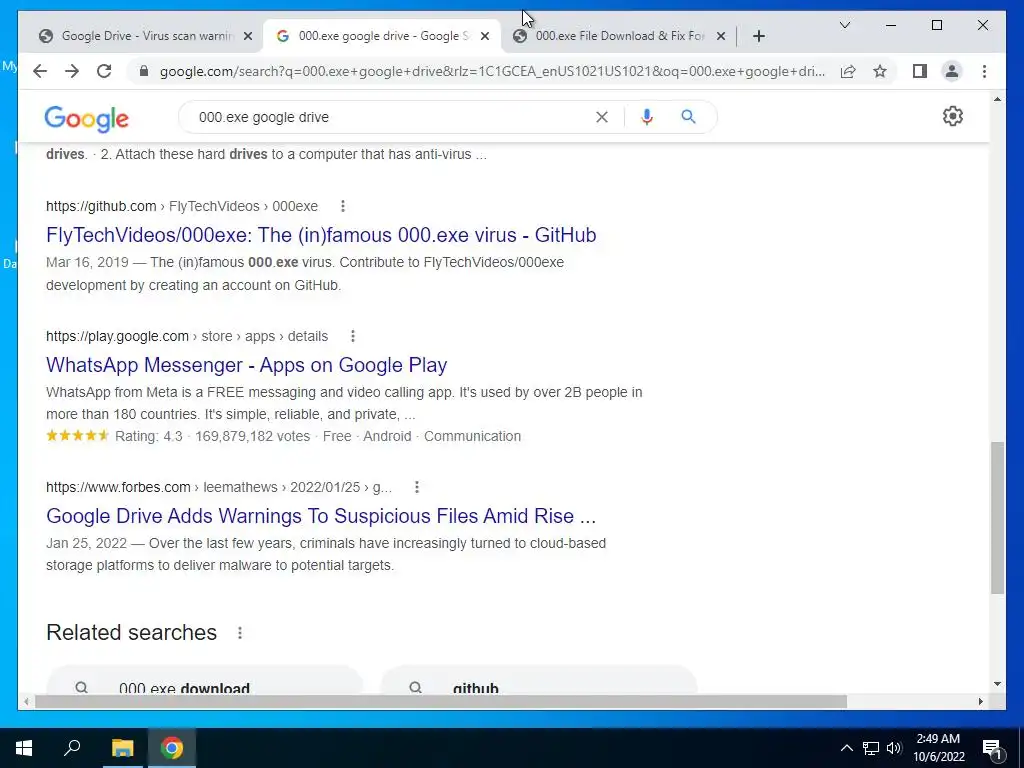The height and width of the screenshot is (768, 1024).
Task: Select related search '000.exe download'
Action: click(x=204, y=679)
